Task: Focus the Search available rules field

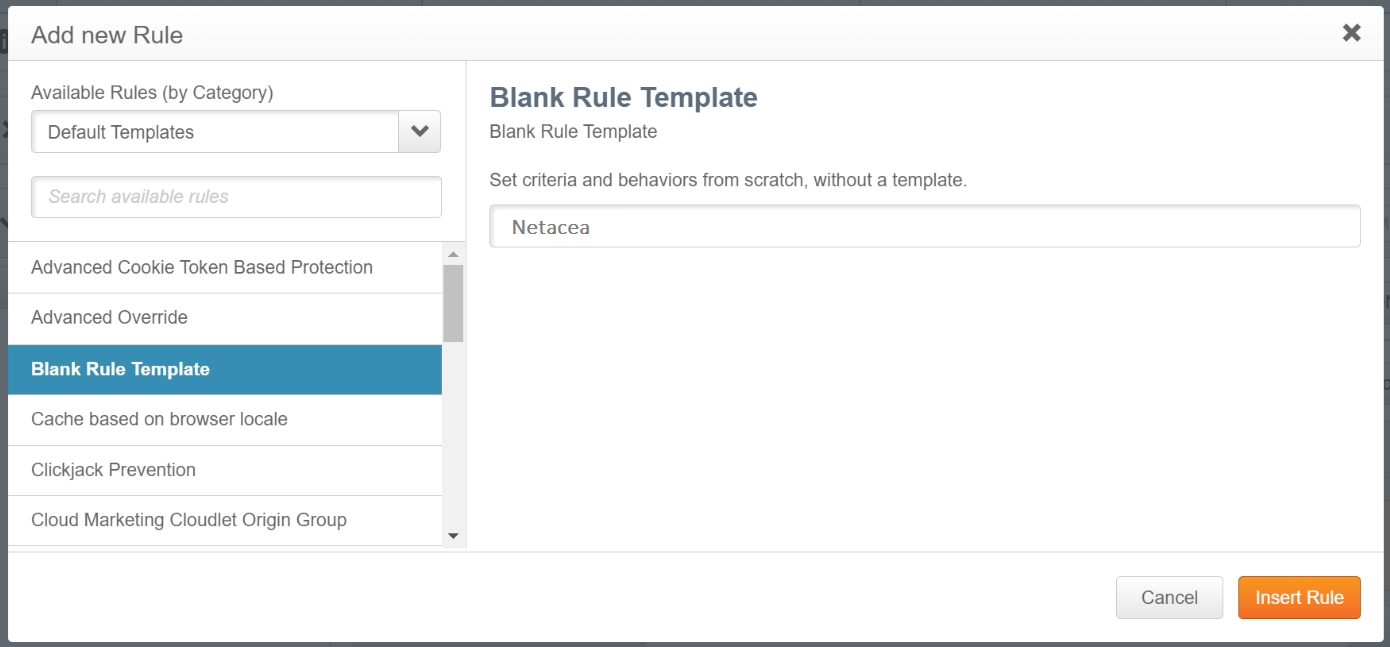Action: (236, 197)
